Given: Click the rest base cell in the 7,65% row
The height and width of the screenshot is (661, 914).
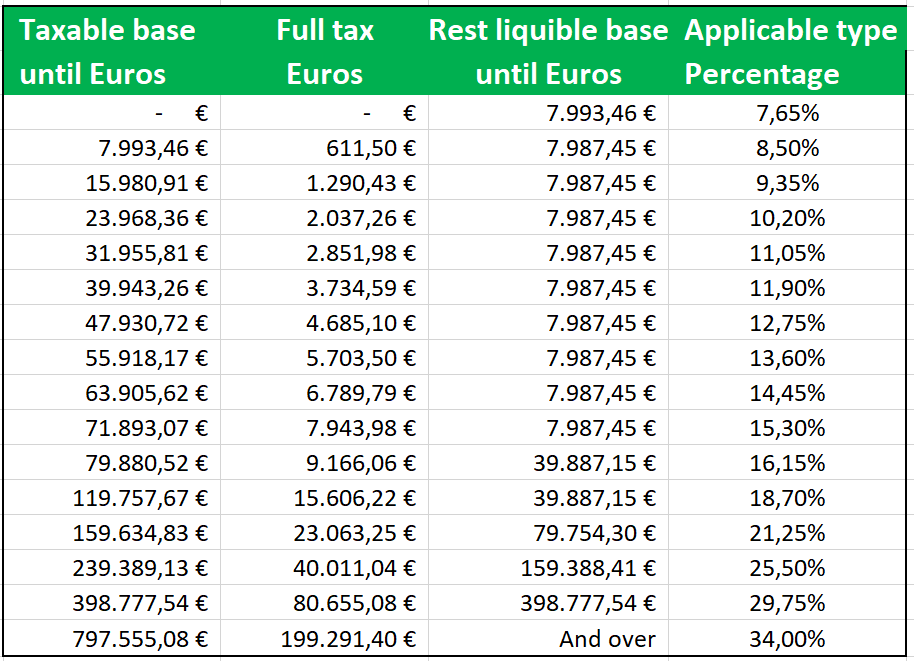Looking at the screenshot, I should pyautogui.click(x=549, y=112).
